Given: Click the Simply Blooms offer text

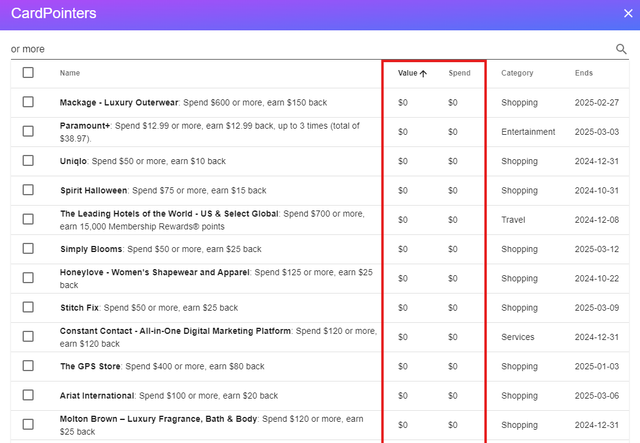Looking at the screenshot, I should pyautogui.click(x=161, y=249).
